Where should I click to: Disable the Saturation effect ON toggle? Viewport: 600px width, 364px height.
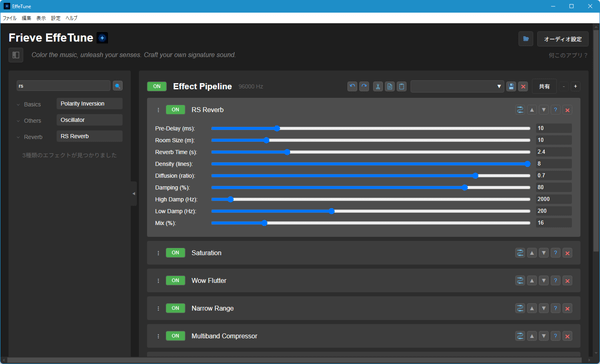175,253
